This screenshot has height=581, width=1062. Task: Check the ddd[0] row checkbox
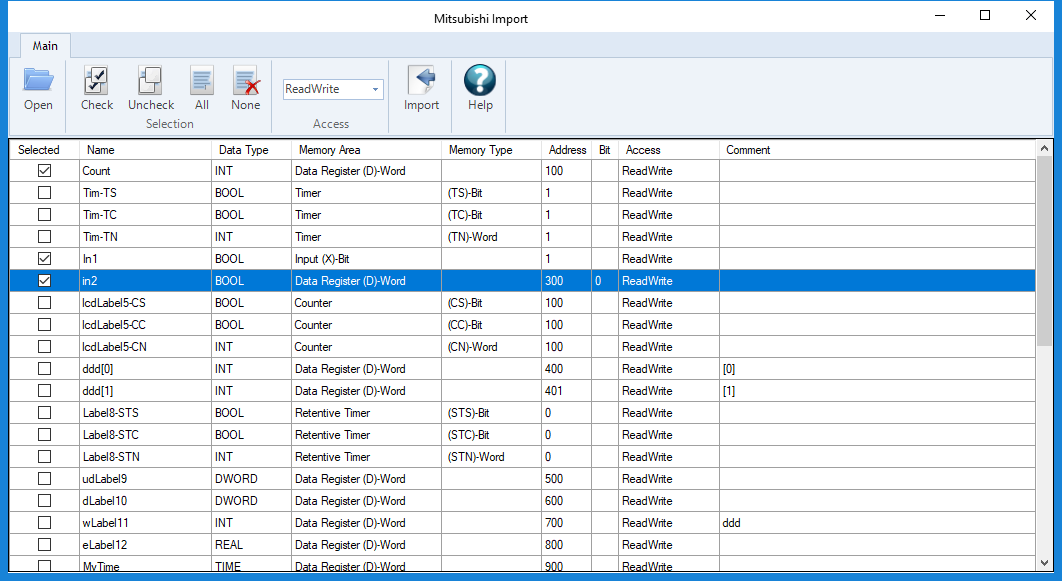44,368
